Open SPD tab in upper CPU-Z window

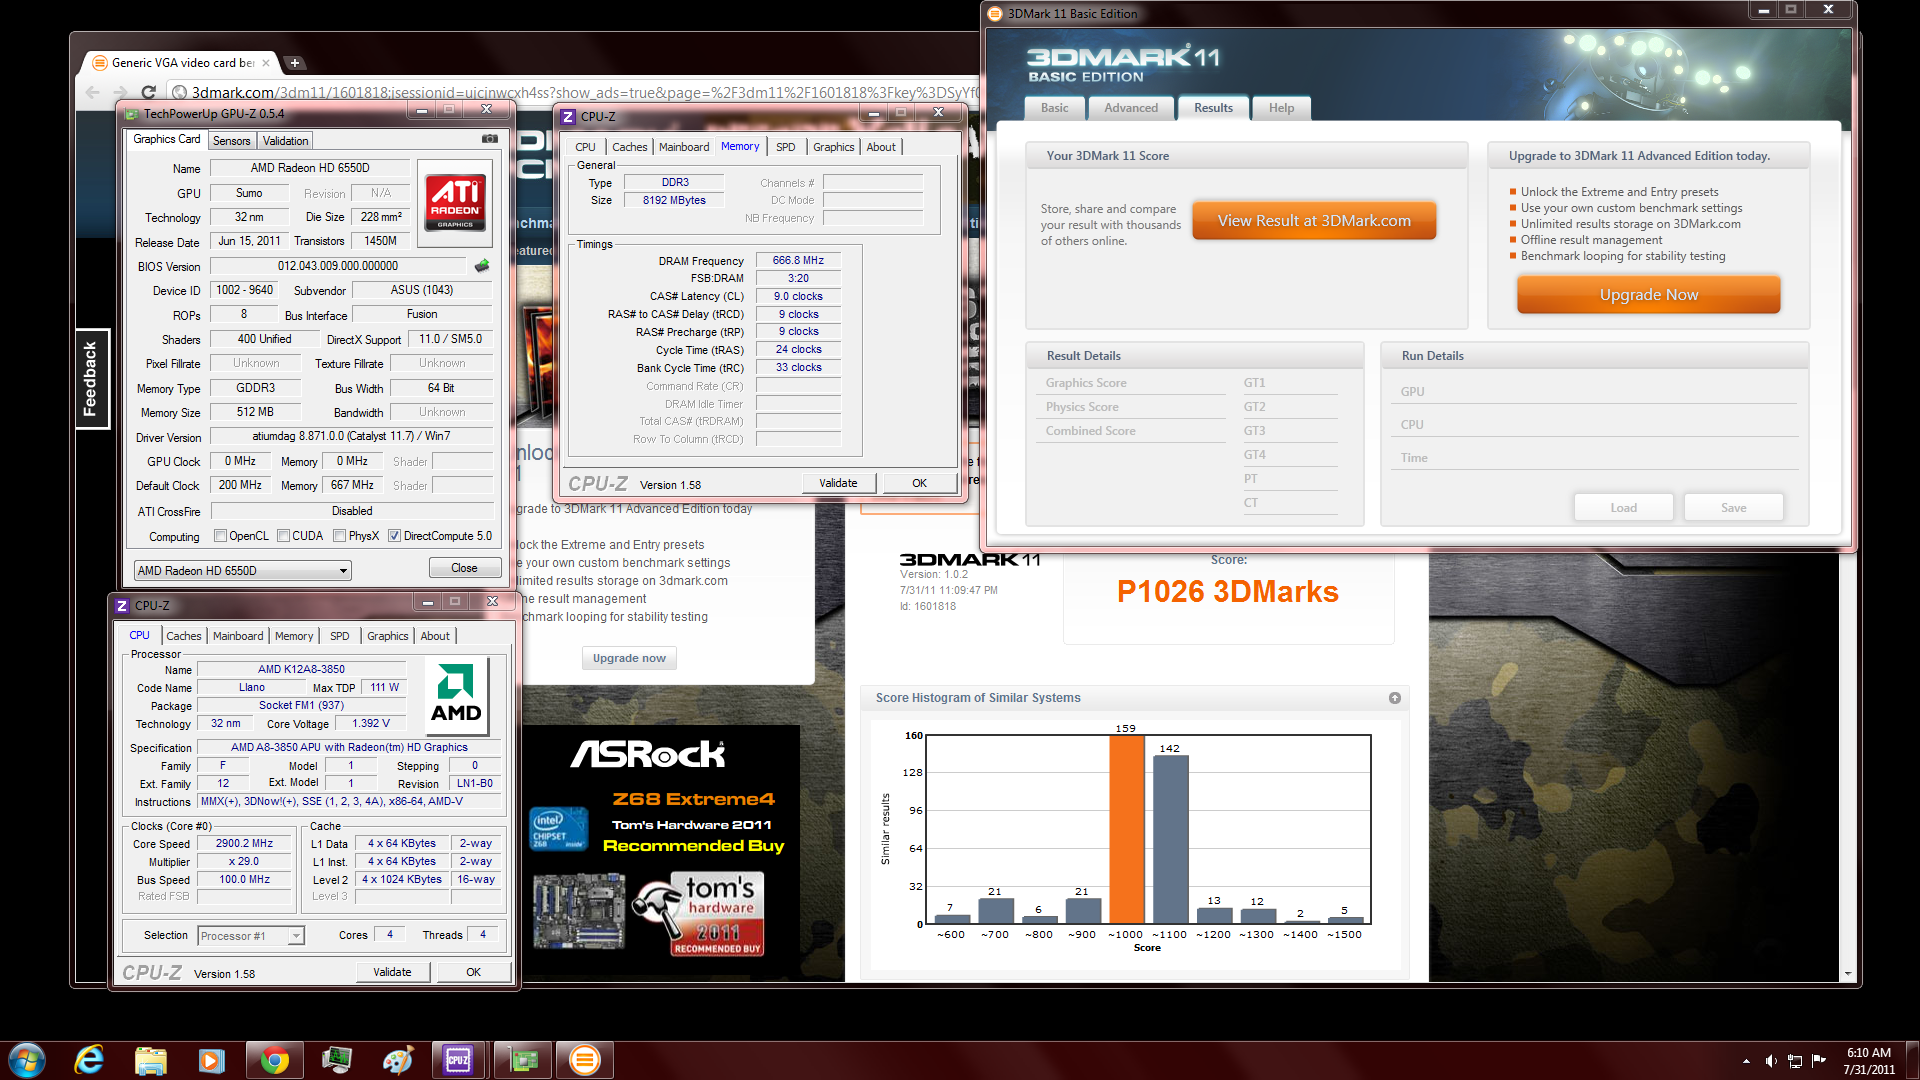coord(786,147)
